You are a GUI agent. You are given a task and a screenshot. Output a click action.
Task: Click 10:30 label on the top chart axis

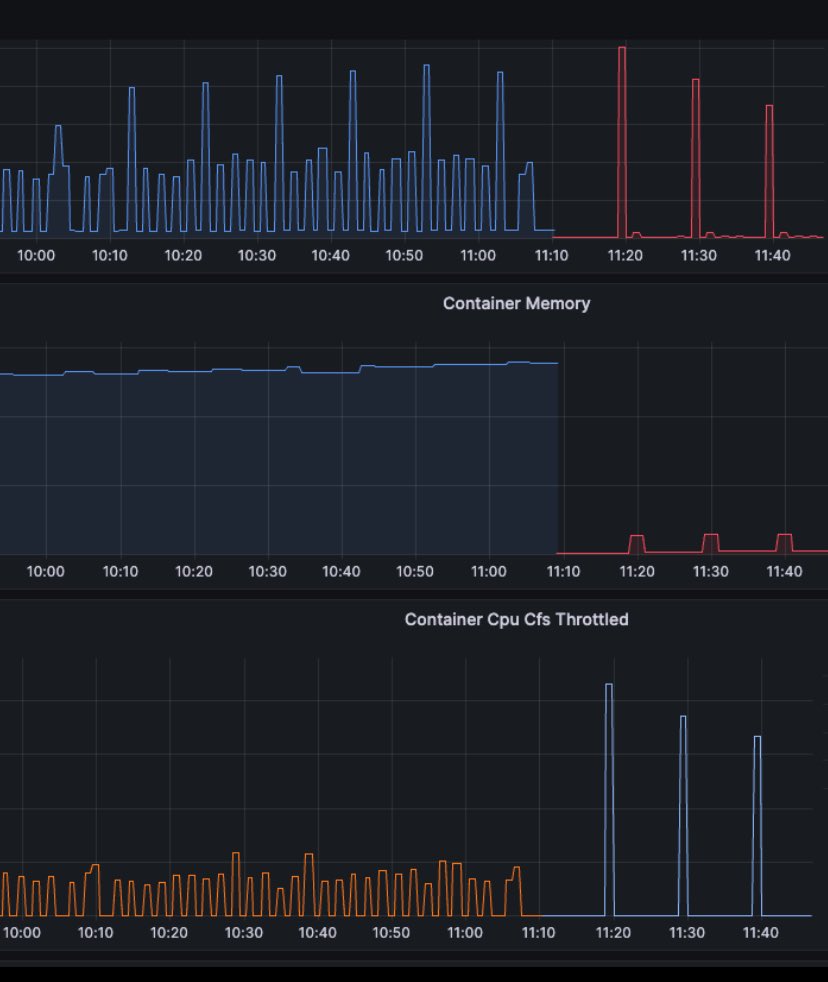257,256
